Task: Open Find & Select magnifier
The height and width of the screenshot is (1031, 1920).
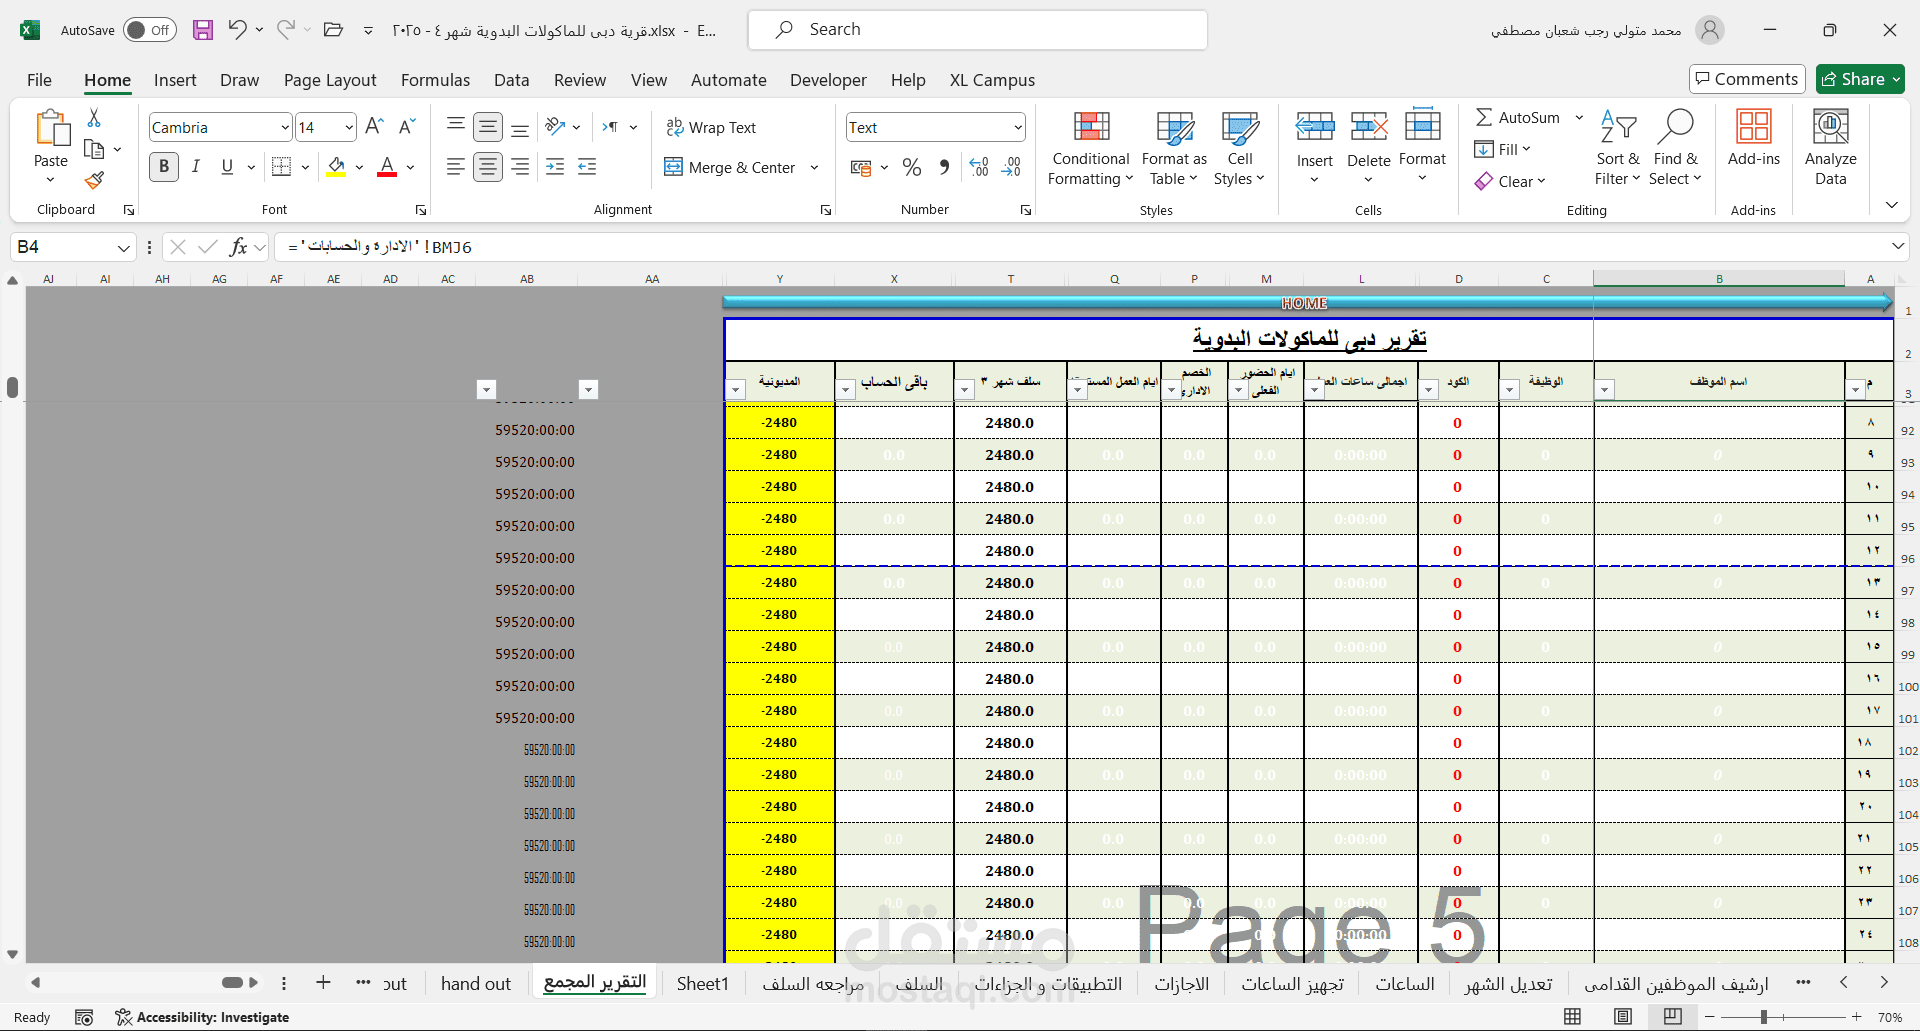Action: coord(1676,148)
